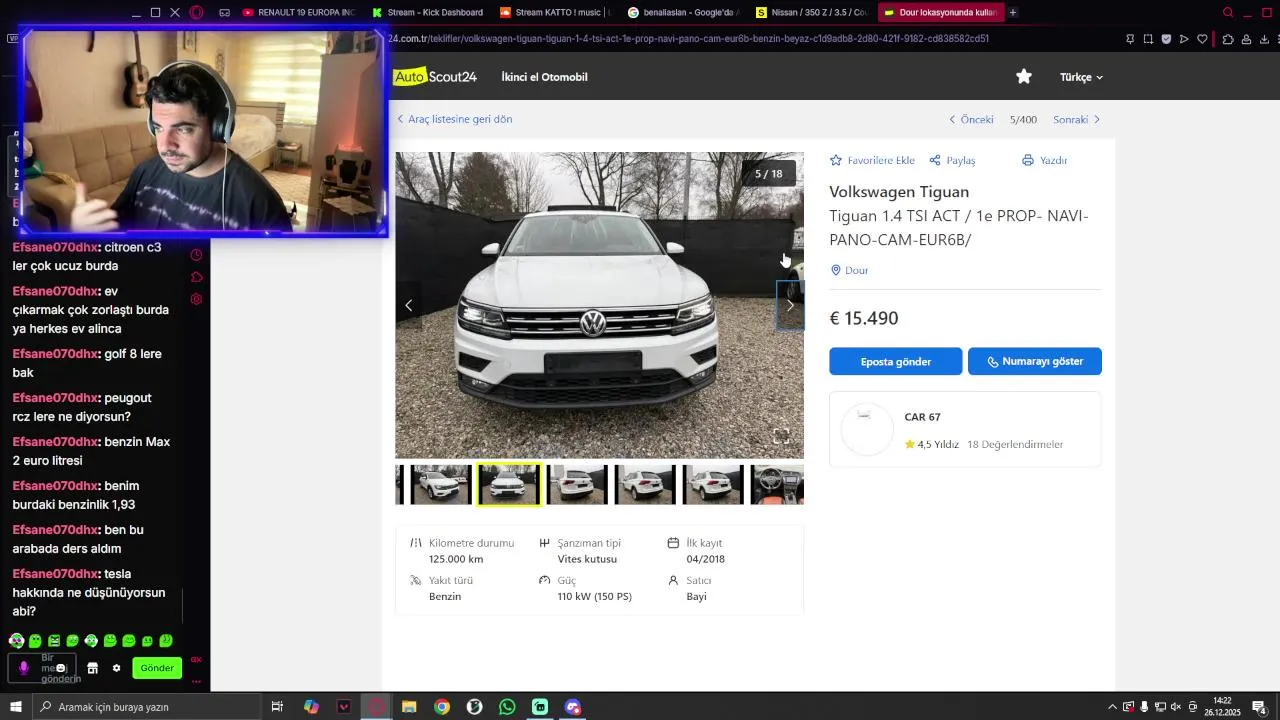The height and width of the screenshot is (720, 1280).
Task: Select the rear view thumbnail after highlighted one
Action: point(577,484)
